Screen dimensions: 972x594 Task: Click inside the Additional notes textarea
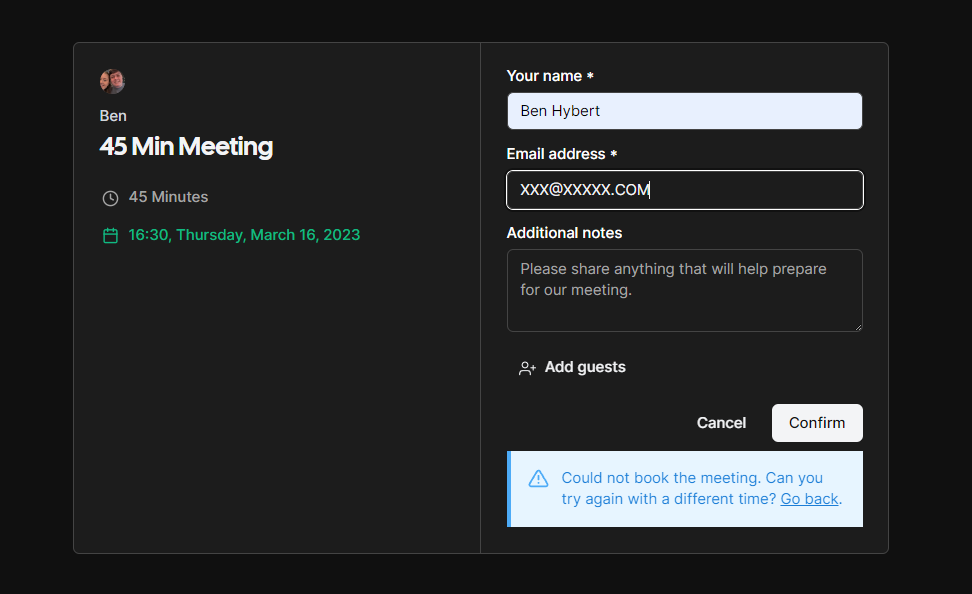[684, 290]
